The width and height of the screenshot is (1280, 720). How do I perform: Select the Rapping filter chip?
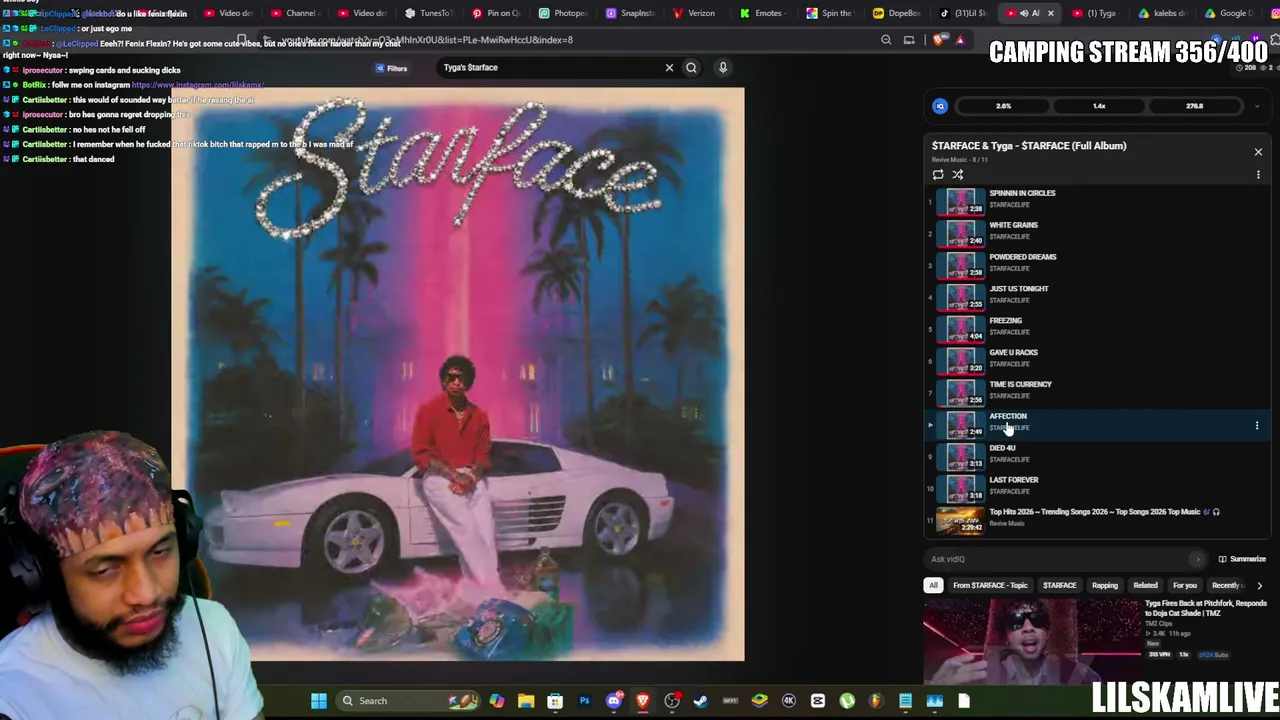(1105, 586)
